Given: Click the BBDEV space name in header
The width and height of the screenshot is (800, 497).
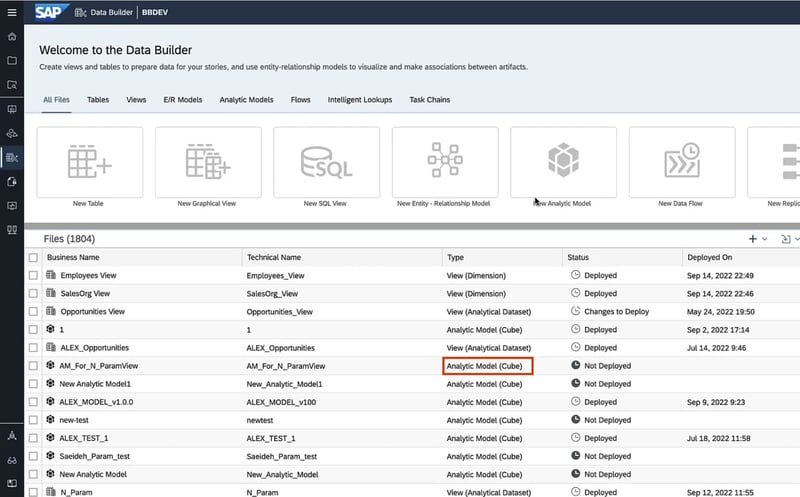Looking at the screenshot, I should point(155,12).
